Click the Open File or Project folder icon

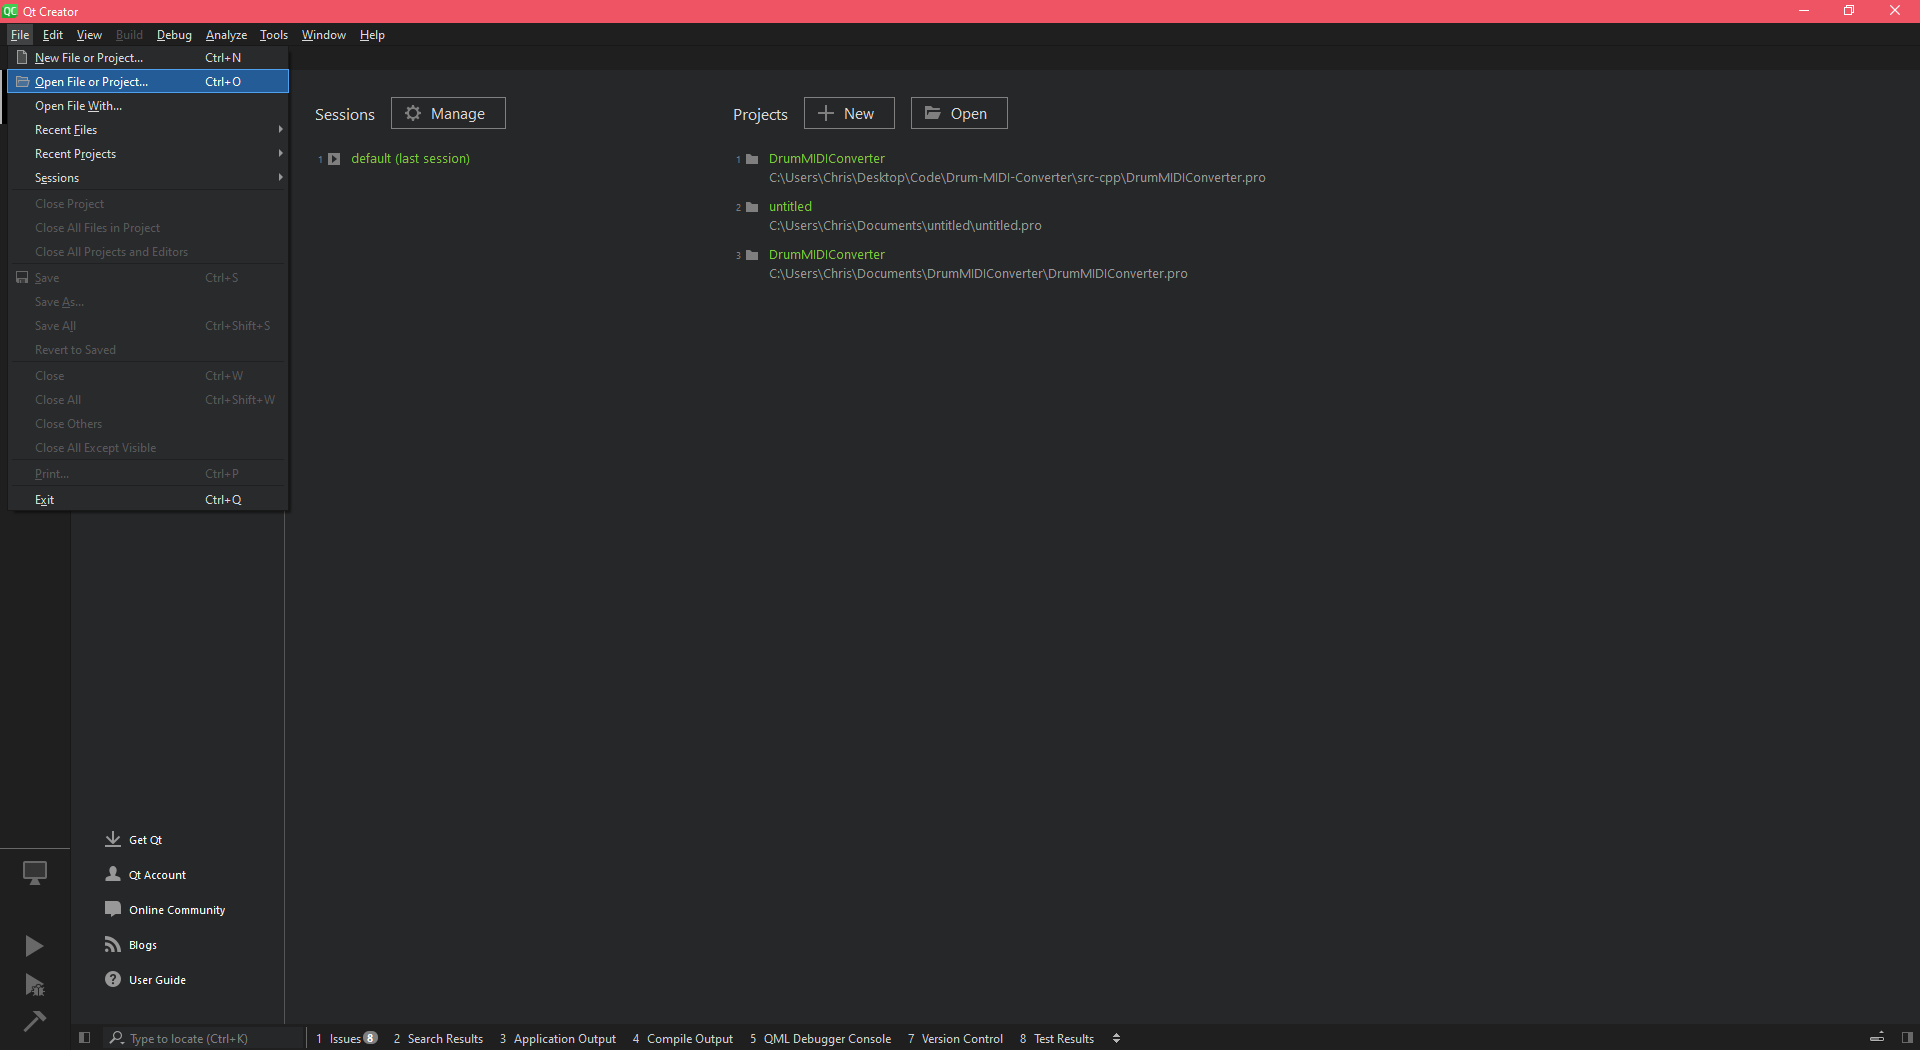(22, 81)
